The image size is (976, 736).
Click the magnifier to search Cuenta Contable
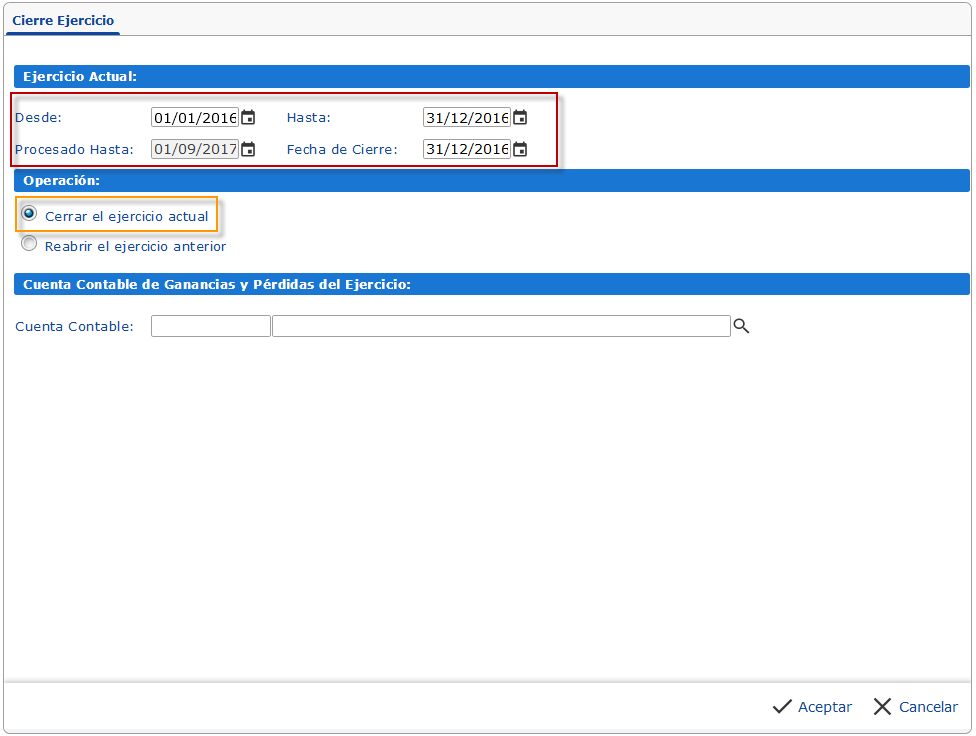741,326
